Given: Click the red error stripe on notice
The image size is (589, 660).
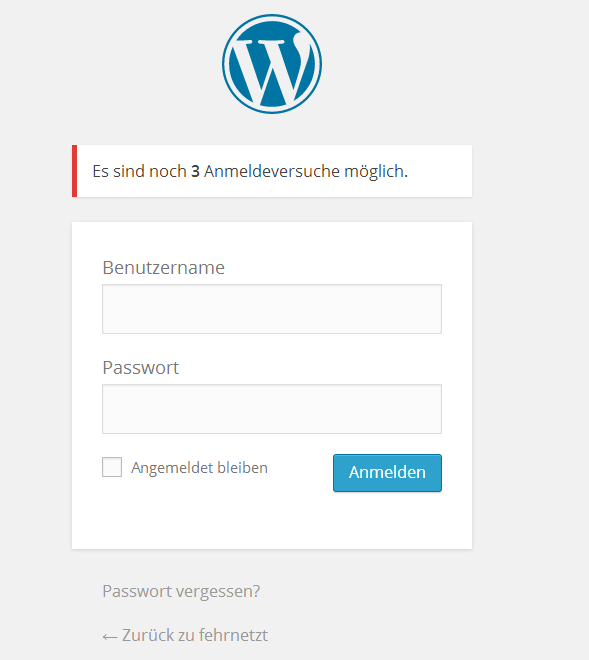Looking at the screenshot, I should click(75, 171).
